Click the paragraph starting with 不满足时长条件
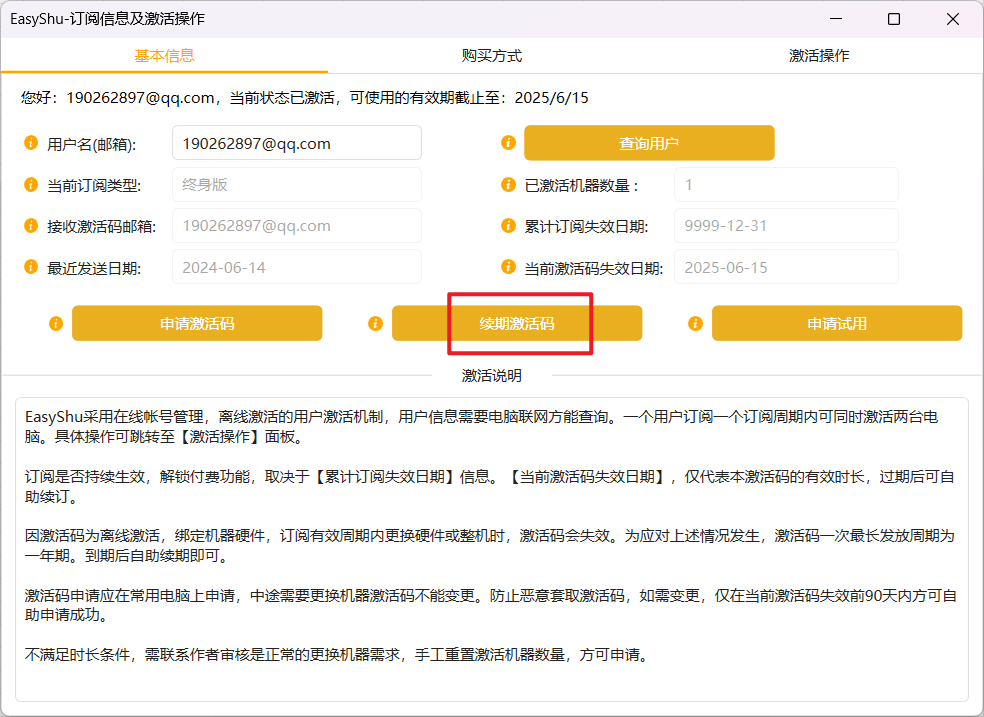This screenshot has width=984, height=717. (337, 655)
